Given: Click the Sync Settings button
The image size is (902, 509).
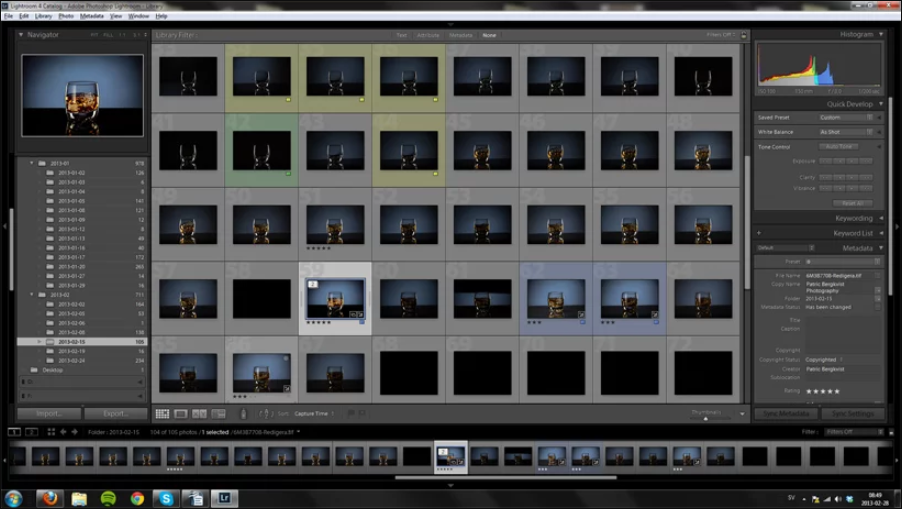Looking at the screenshot, I should 853,414.
